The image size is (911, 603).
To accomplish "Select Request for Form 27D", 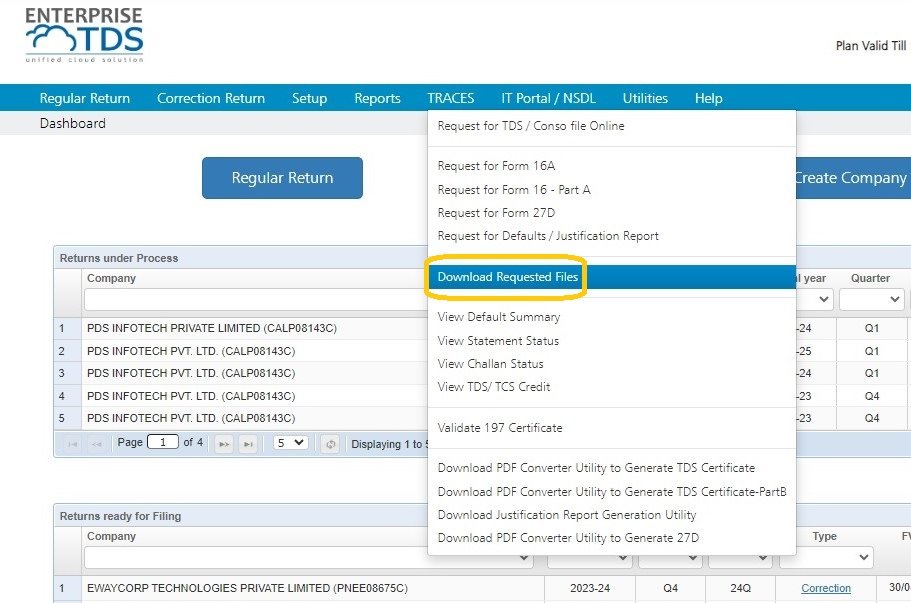I will [496, 213].
